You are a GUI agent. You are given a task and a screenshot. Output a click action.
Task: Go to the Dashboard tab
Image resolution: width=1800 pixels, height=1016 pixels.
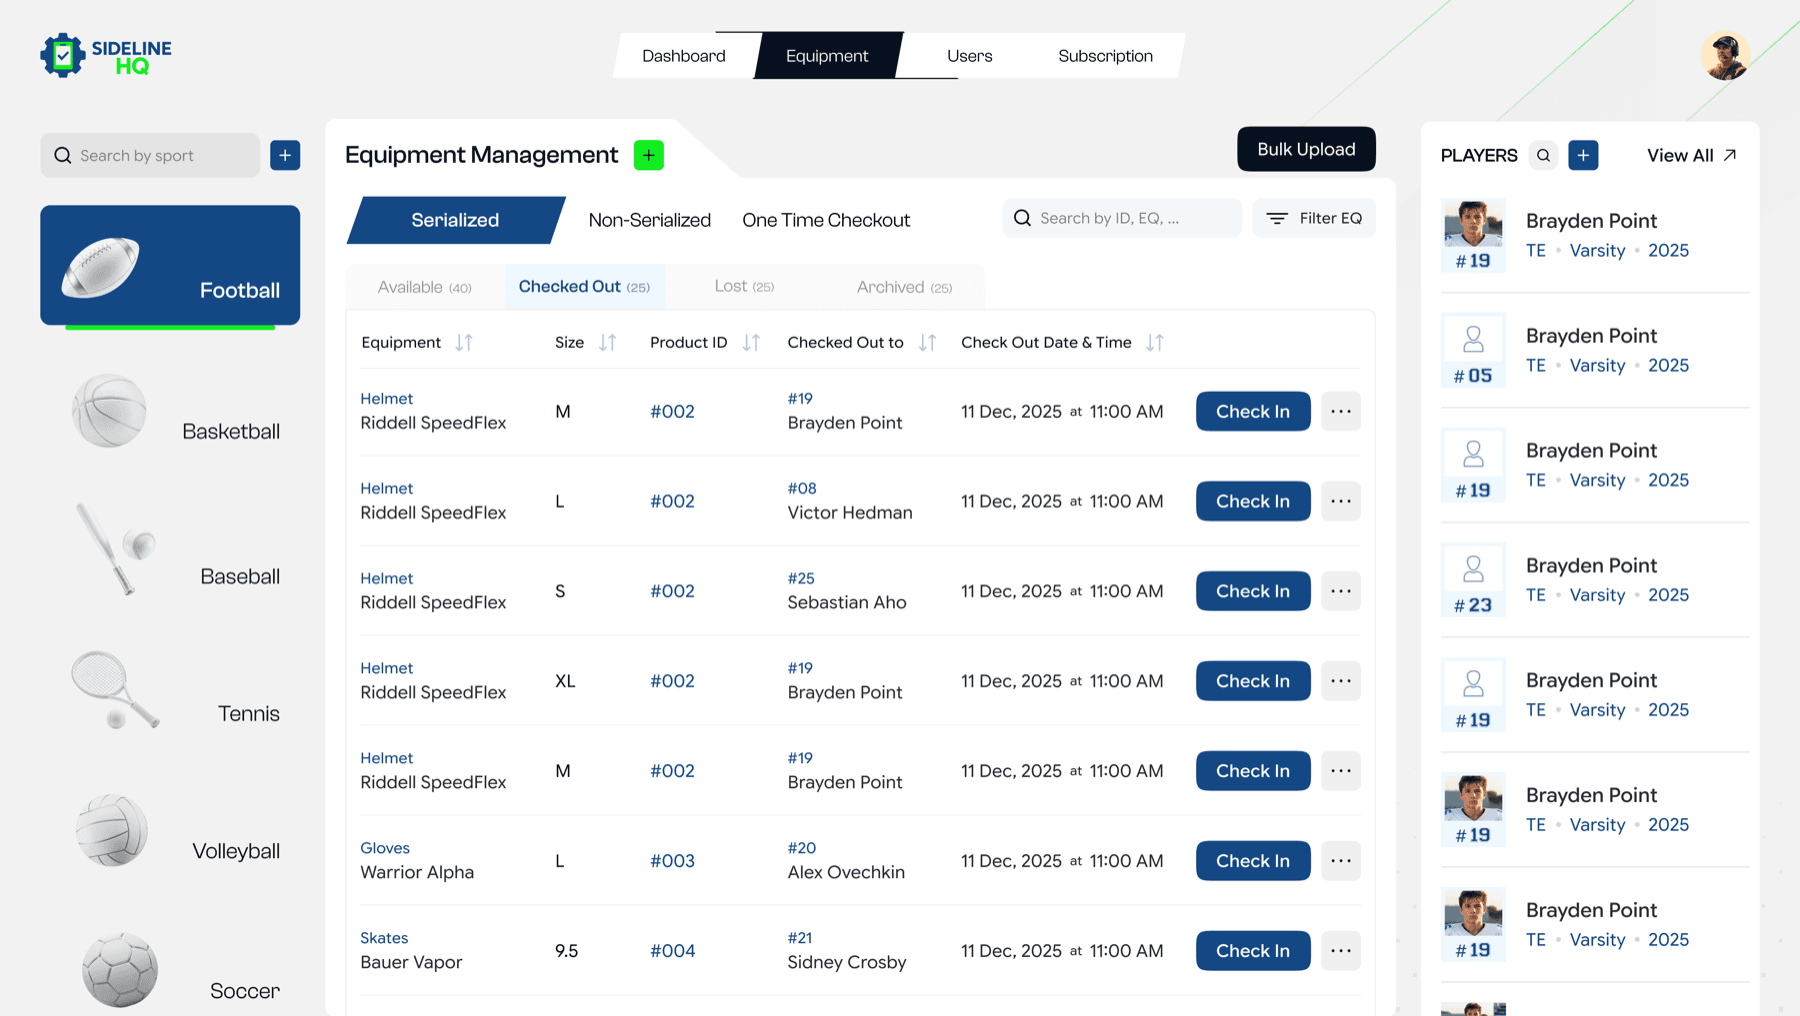point(684,56)
